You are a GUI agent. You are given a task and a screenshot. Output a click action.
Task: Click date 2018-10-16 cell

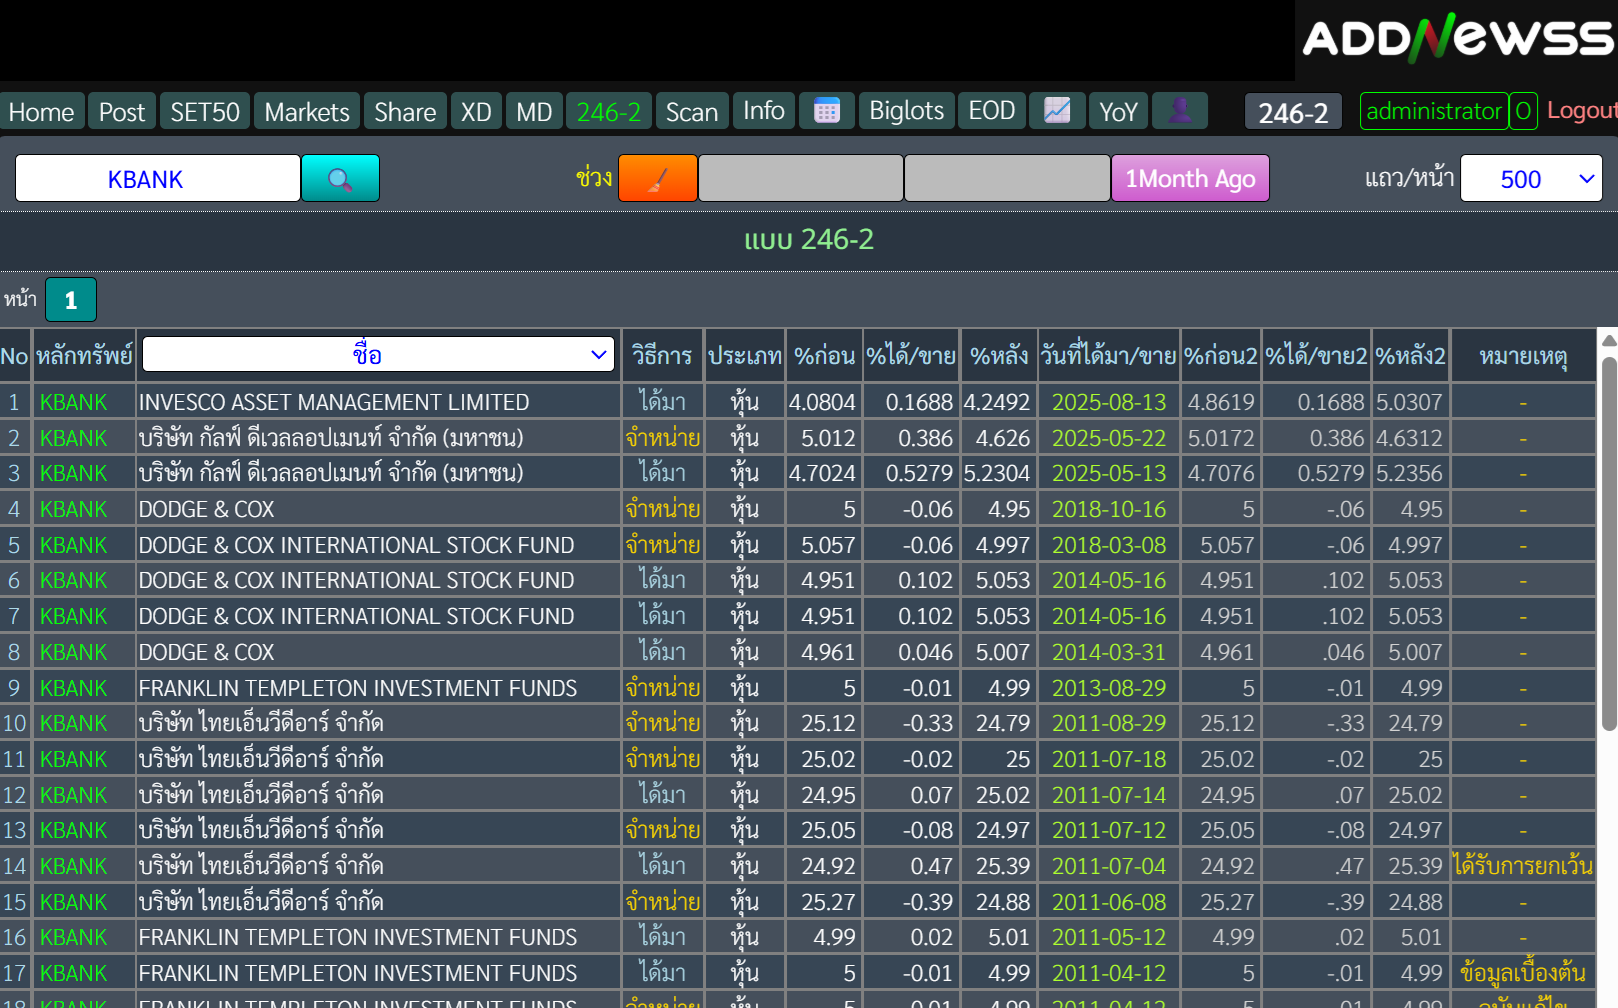pos(1109,509)
